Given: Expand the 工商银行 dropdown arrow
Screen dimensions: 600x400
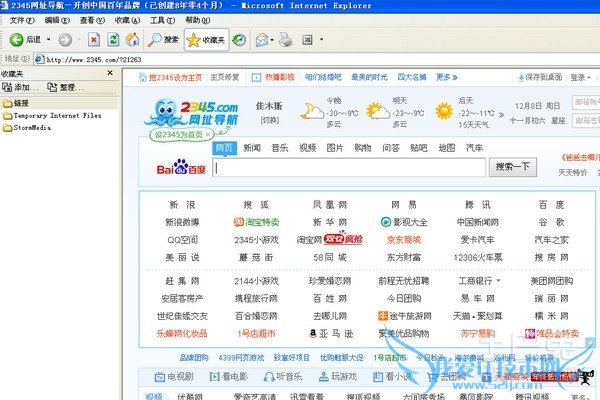Looking at the screenshot, I should point(499,281).
